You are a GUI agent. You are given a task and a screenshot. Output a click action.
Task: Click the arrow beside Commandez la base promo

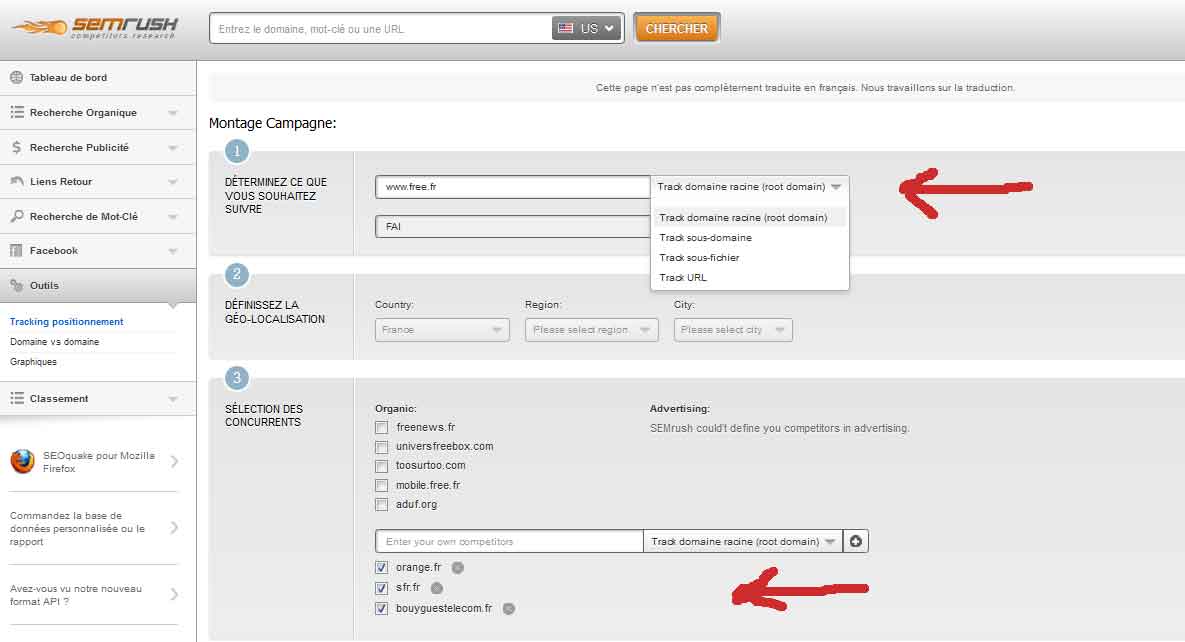pyautogui.click(x=175, y=527)
